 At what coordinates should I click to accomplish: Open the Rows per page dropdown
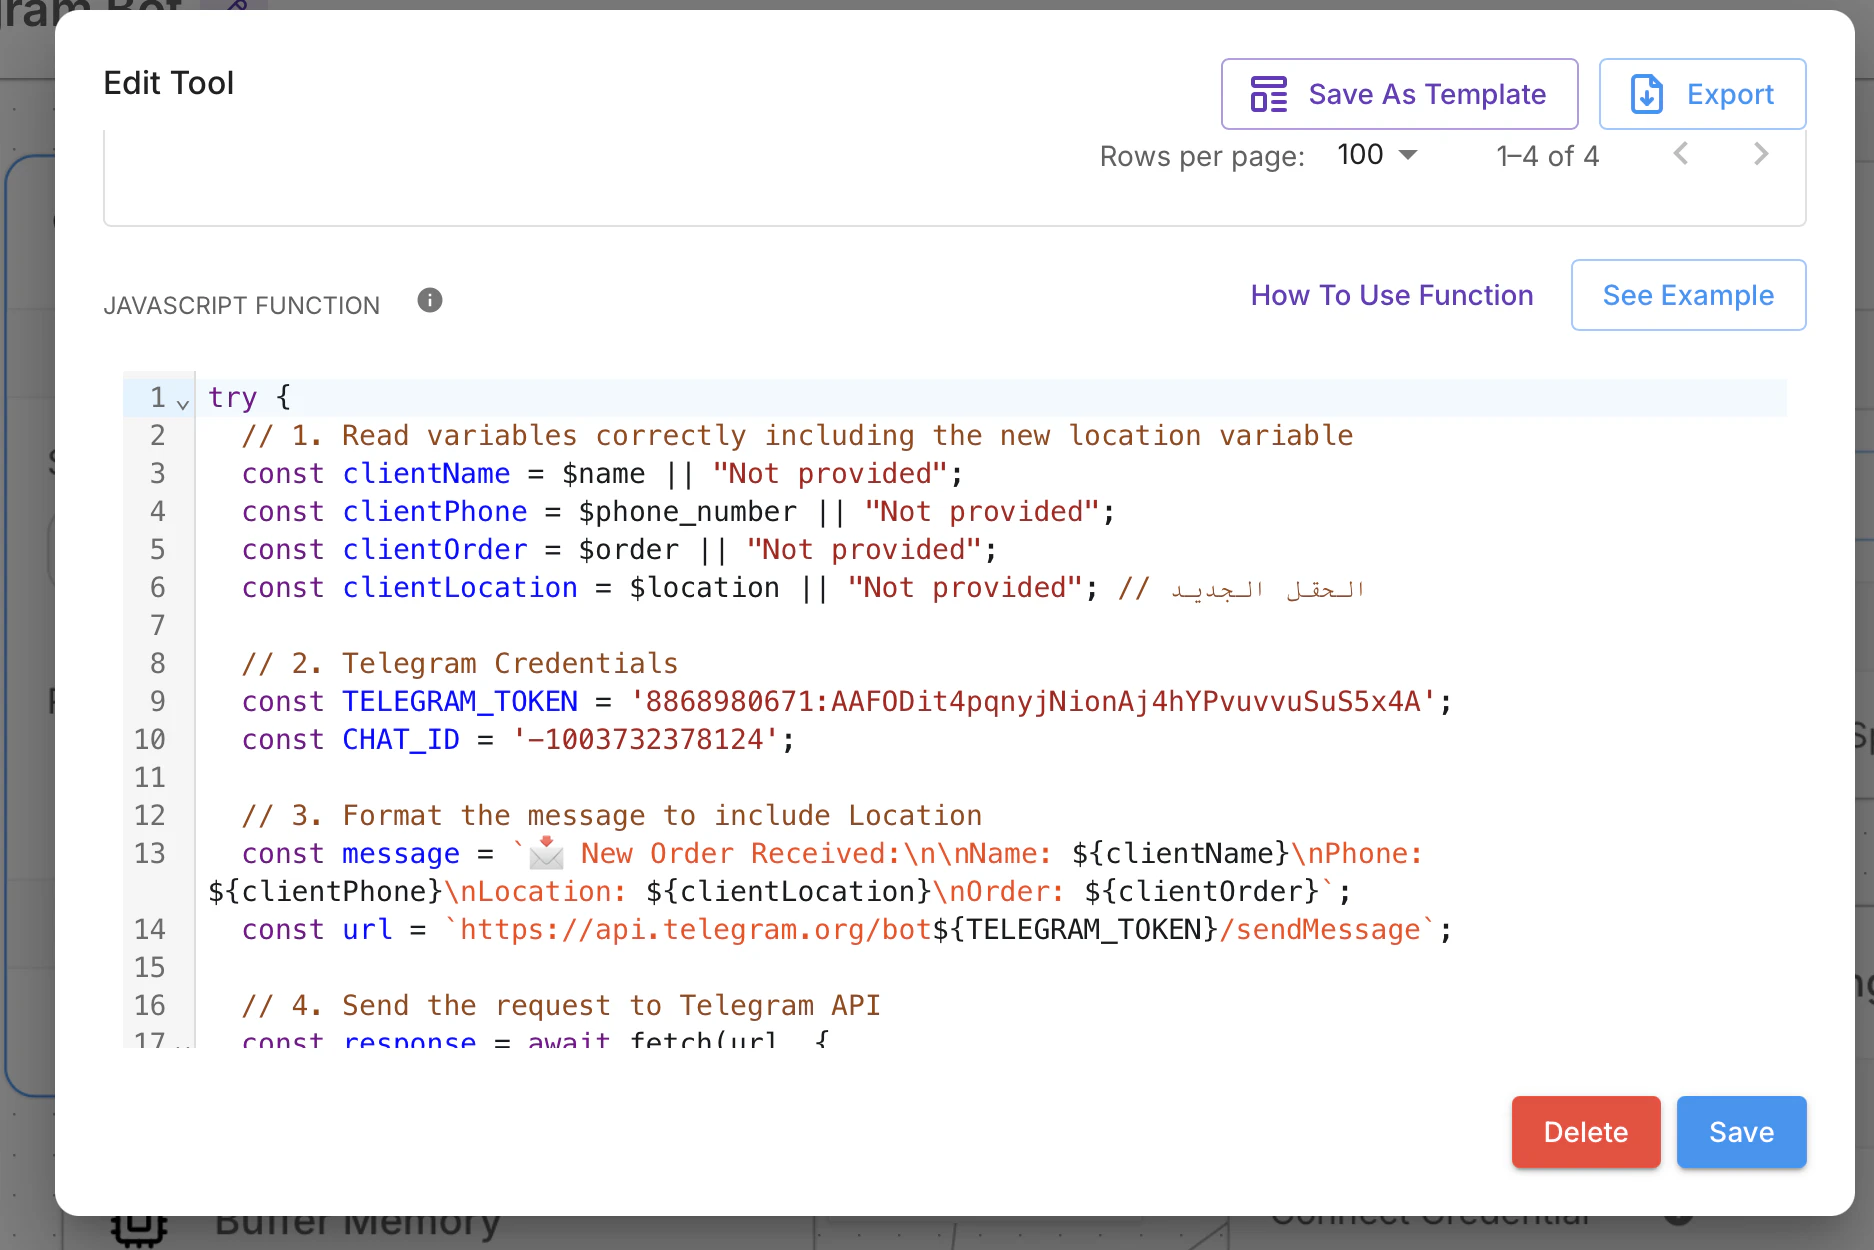[x=1377, y=155]
